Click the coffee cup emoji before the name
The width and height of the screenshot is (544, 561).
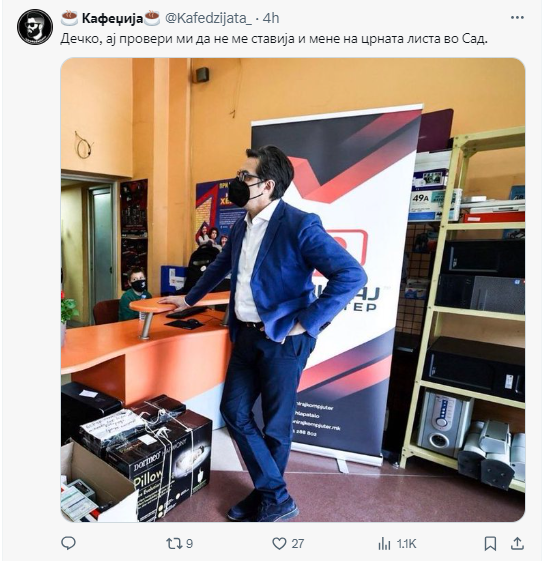(x=69, y=18)
